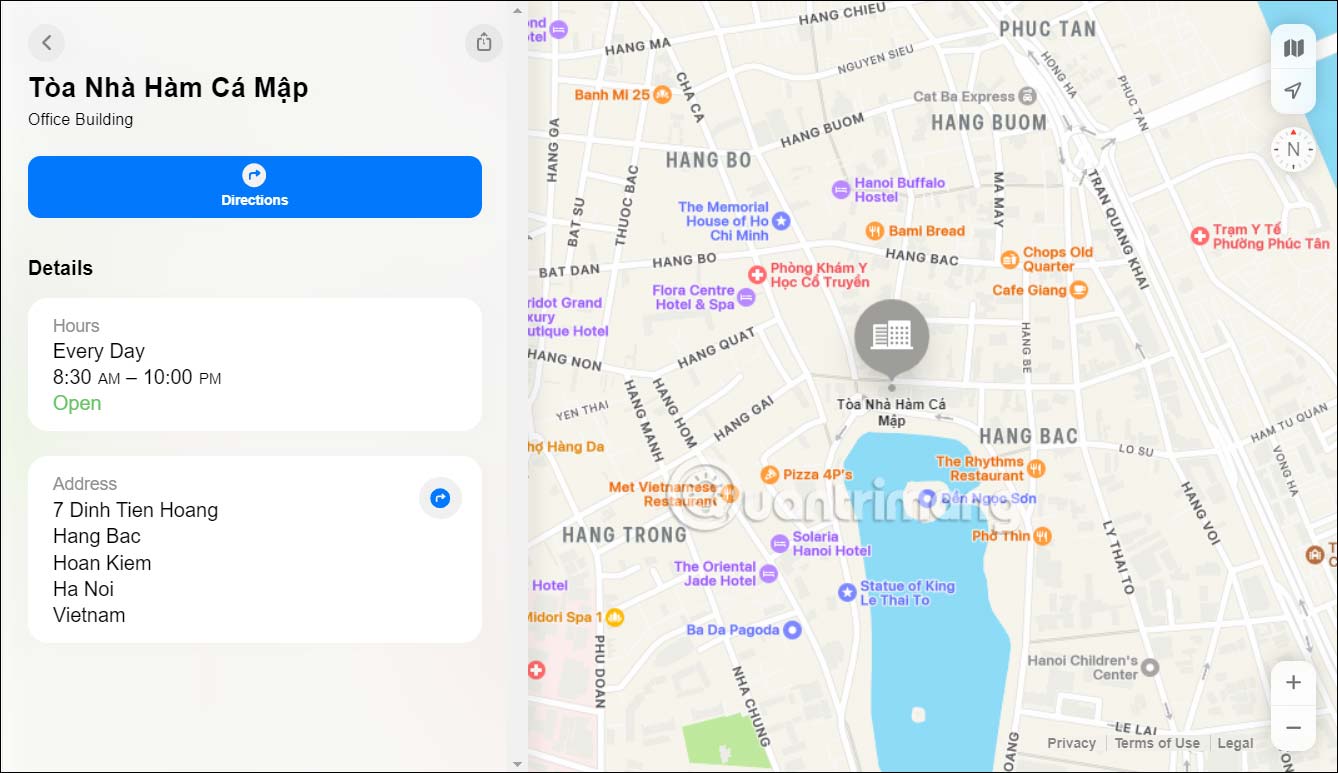Screen dimensions: 1338x773
Task: Click the back arrow to exit location details
Action: pyautogui.click(x=46, y=43)
